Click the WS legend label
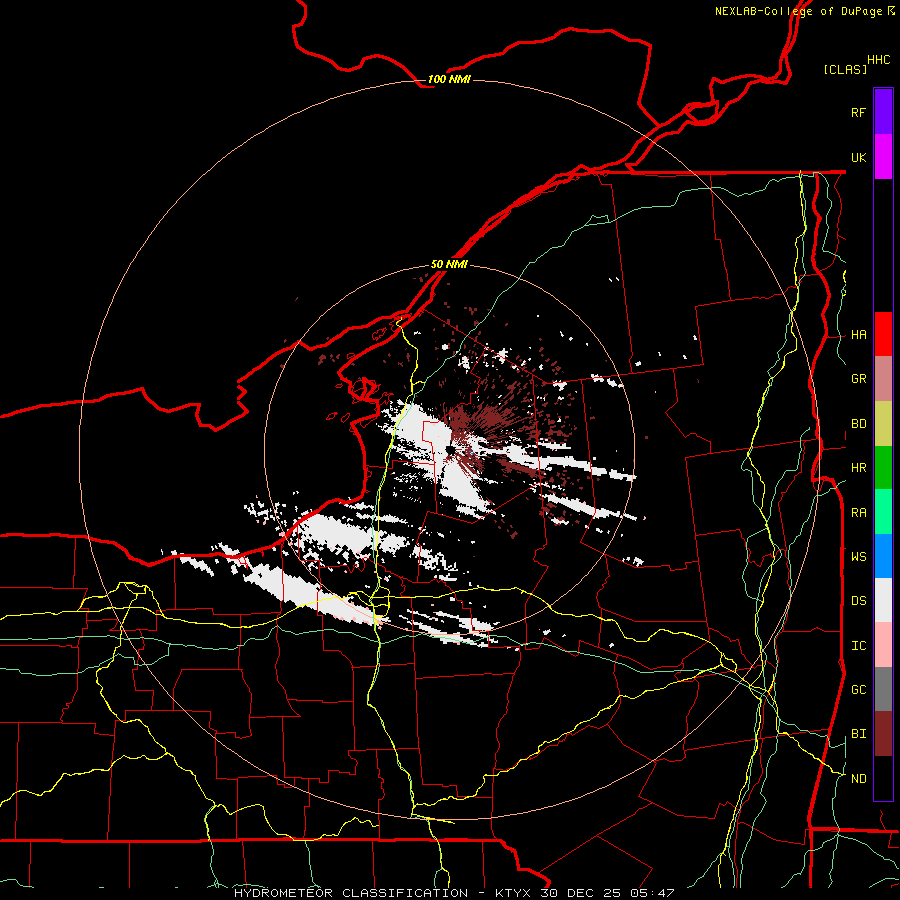This screenshot has height=900, width=900. pos(858,557)
